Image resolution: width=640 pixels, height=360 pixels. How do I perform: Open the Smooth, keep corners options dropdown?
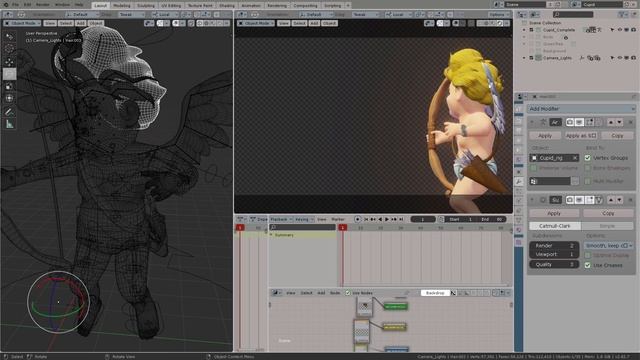click(609, 246)
